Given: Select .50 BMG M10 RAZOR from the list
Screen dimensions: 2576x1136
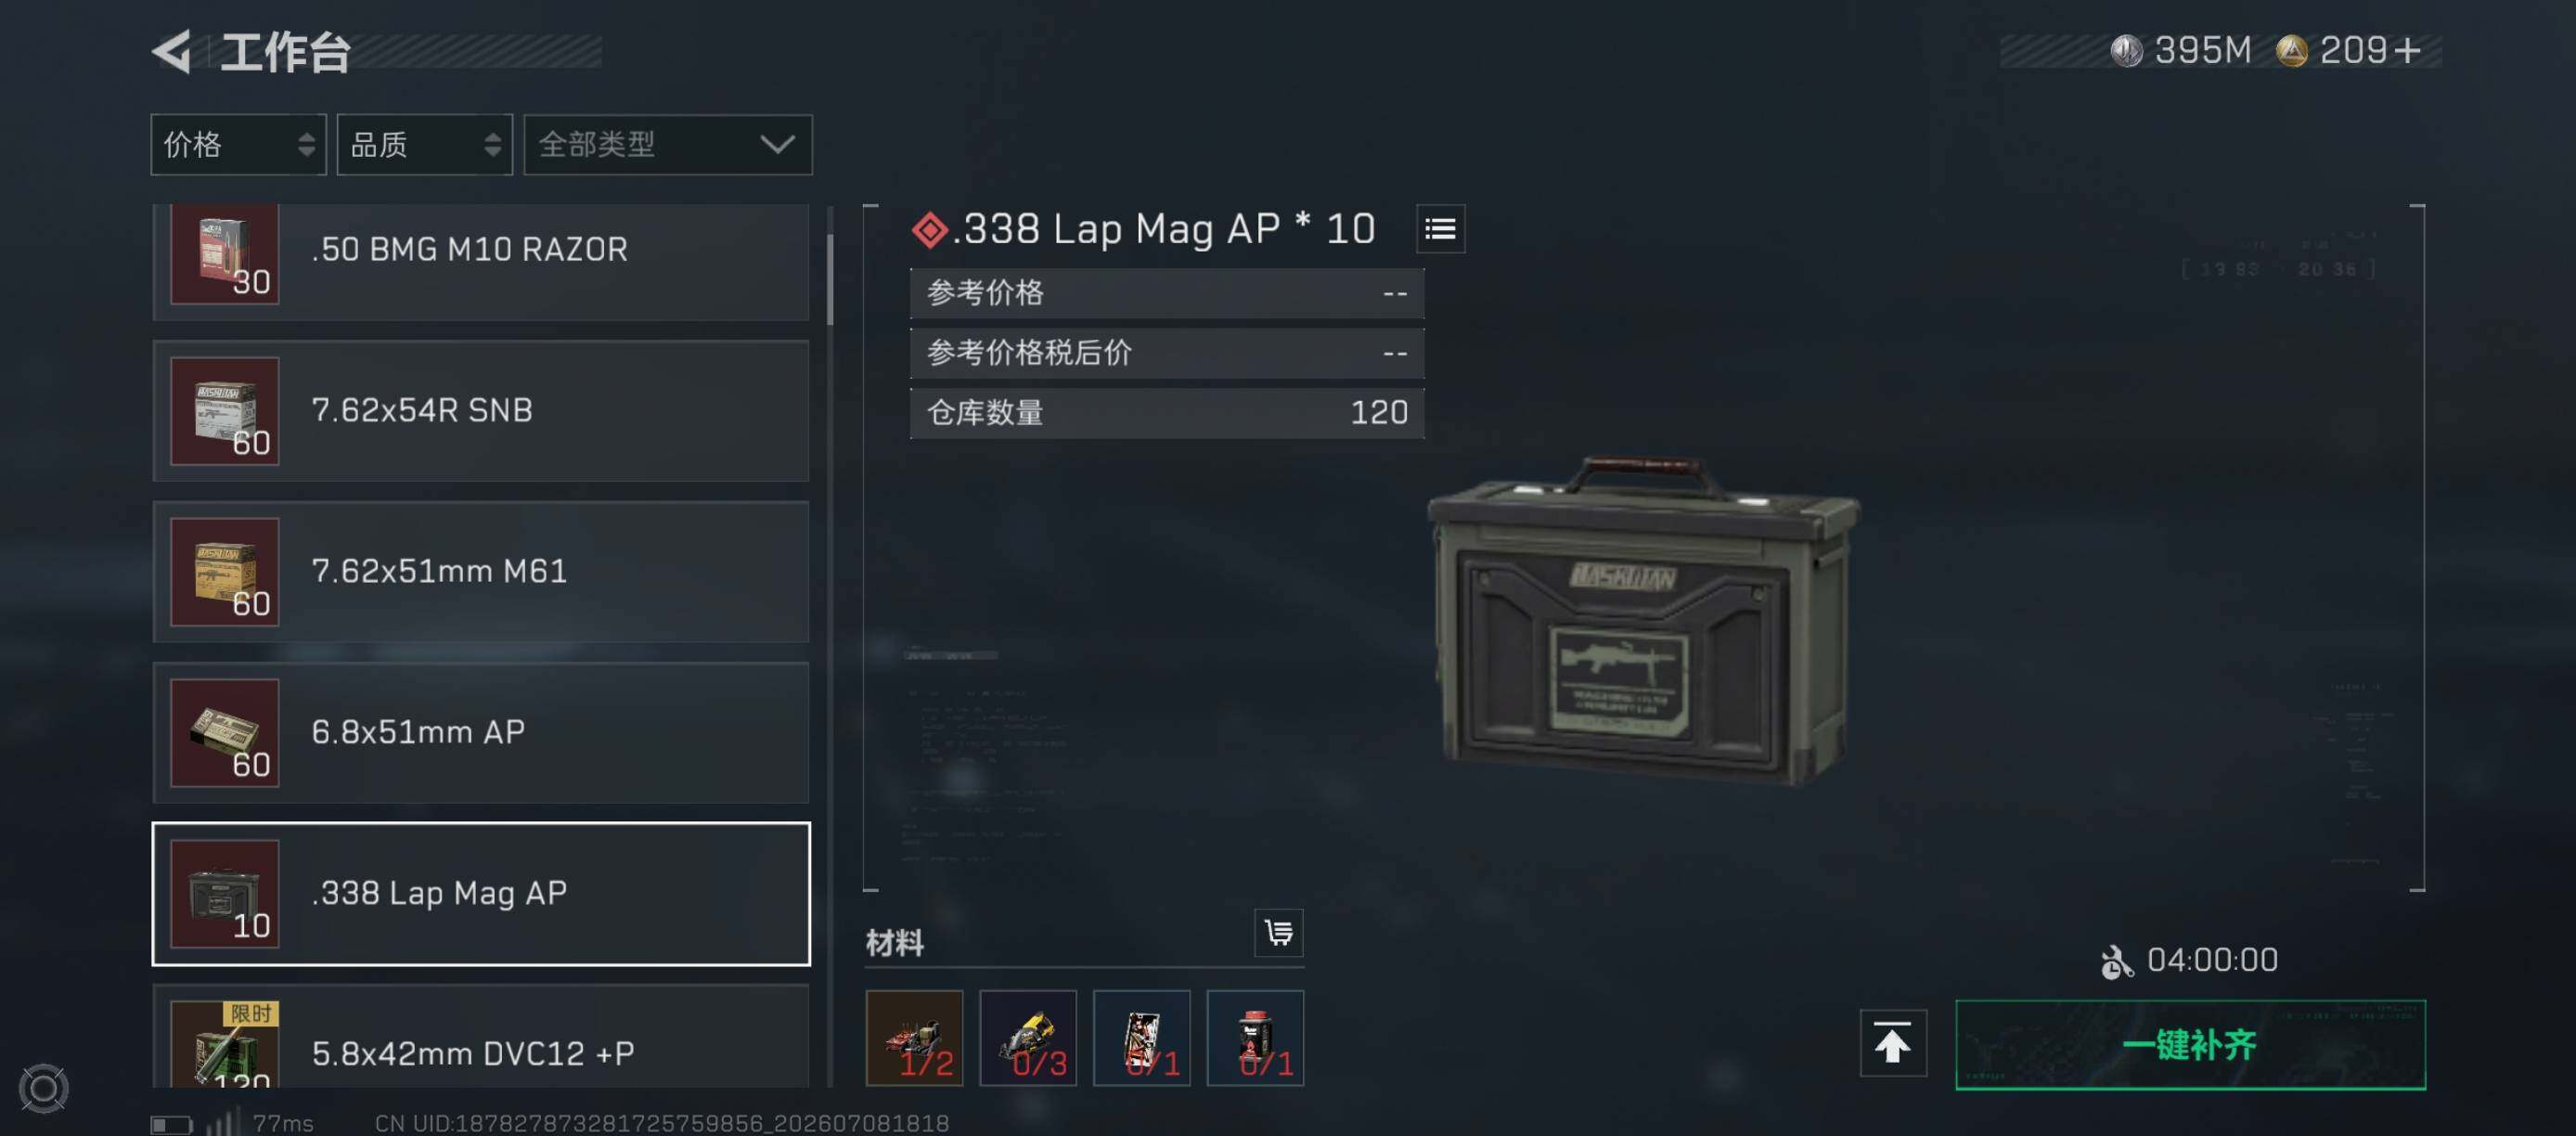Looking at the screenshot, I should (x=480, y=261).
